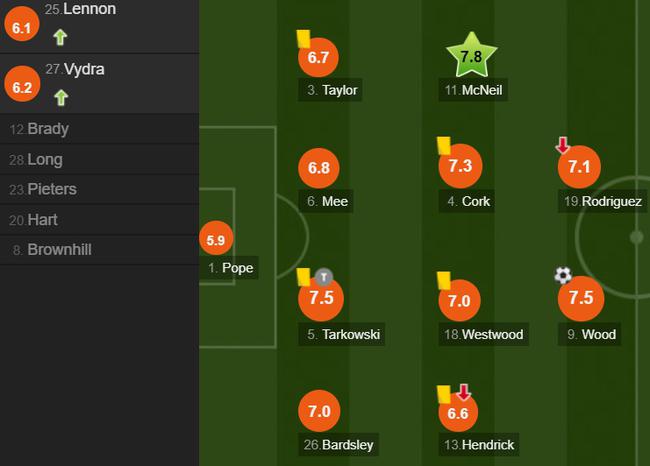The image size is (650, 466).
Task: Click the green sub-on arrow under Lennon
Action: click(x=61, y=37)
